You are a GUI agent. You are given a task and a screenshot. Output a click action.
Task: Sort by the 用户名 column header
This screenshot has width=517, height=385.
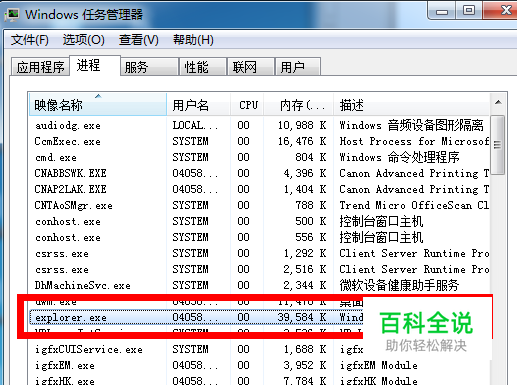click(199, 105)
